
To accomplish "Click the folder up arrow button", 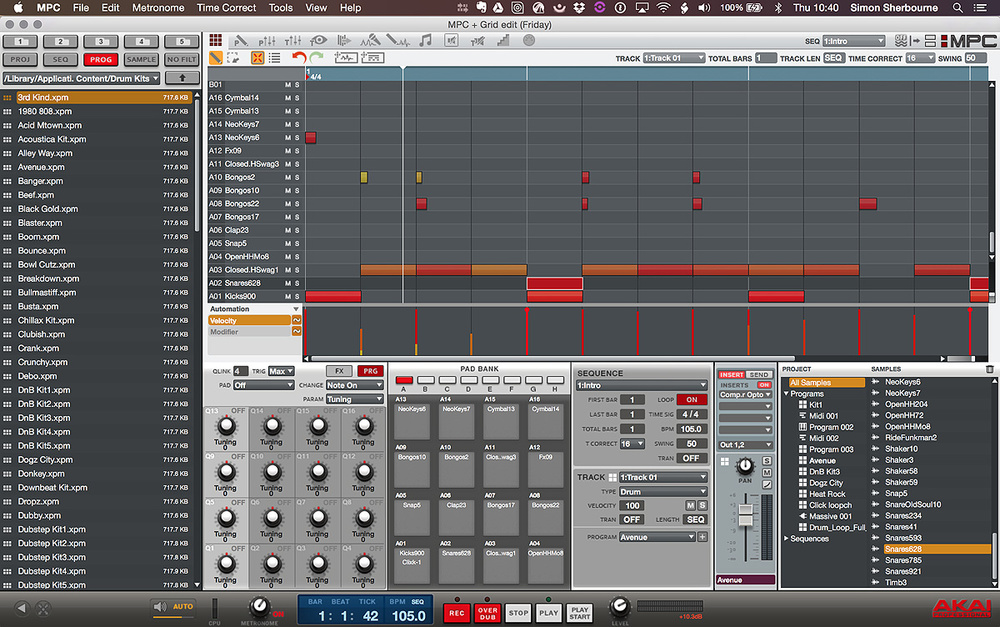I will point(182,78).
